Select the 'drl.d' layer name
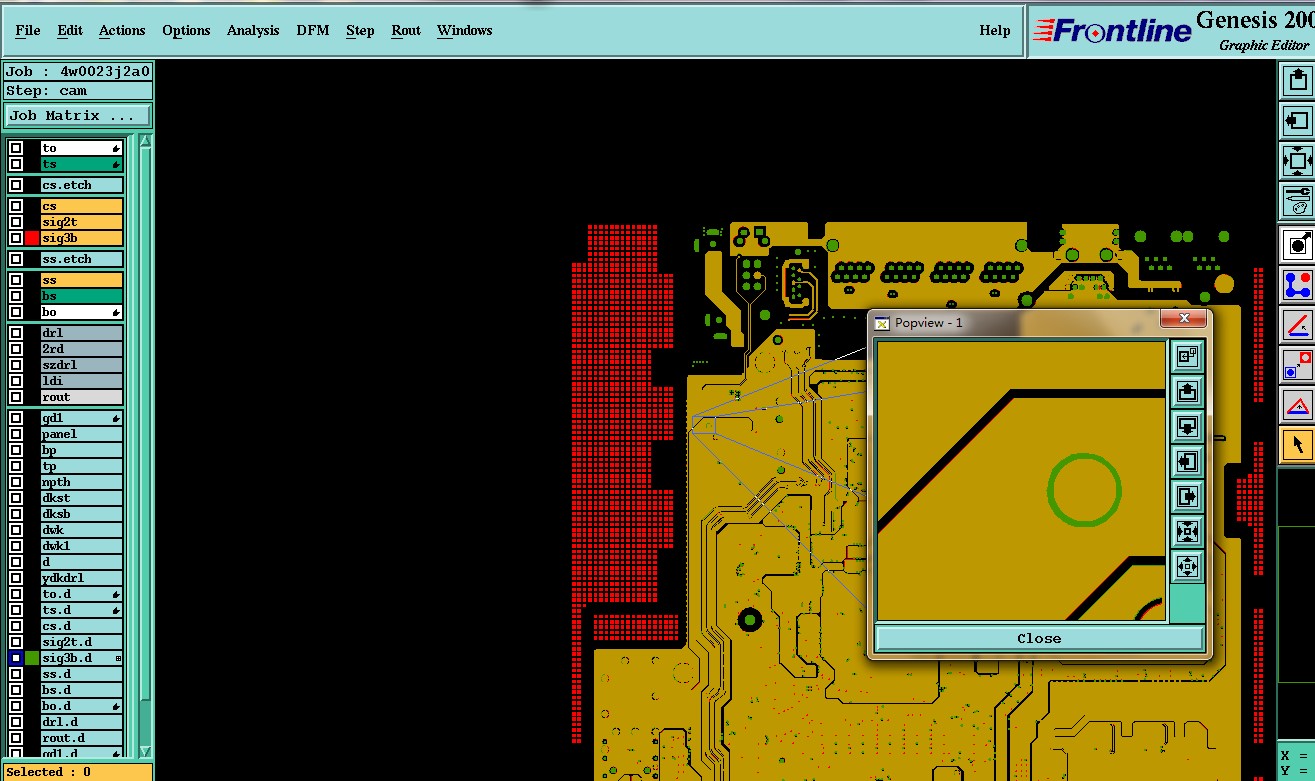The width and height of the screenshot is (1315, 781). point(81,722)
